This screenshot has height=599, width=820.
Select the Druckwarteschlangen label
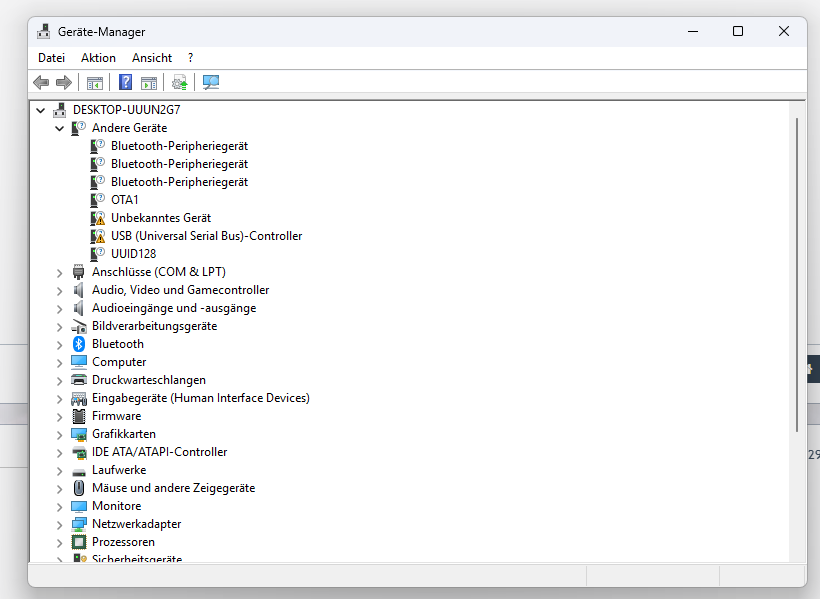coord(149,380)
